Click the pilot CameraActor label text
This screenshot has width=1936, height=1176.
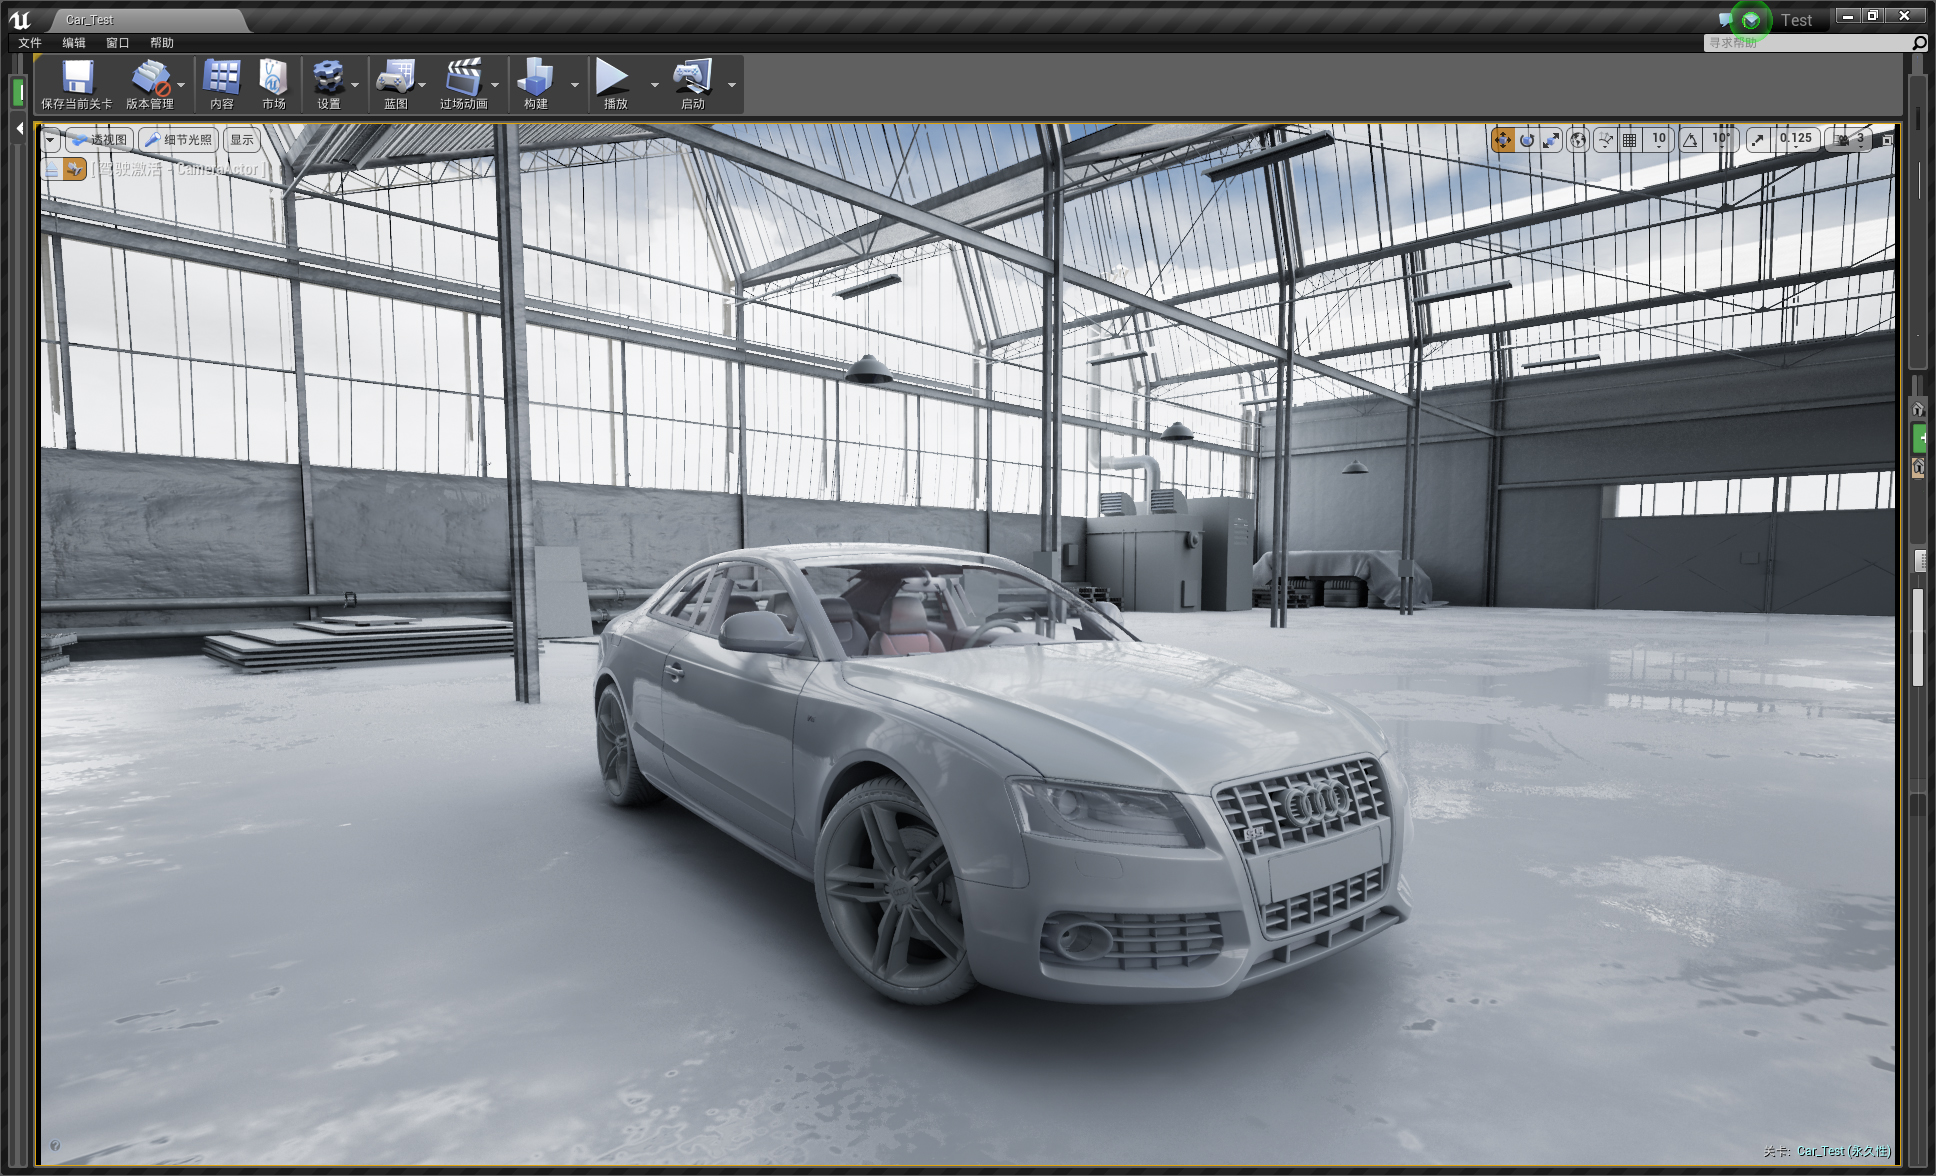coord(180,169)
